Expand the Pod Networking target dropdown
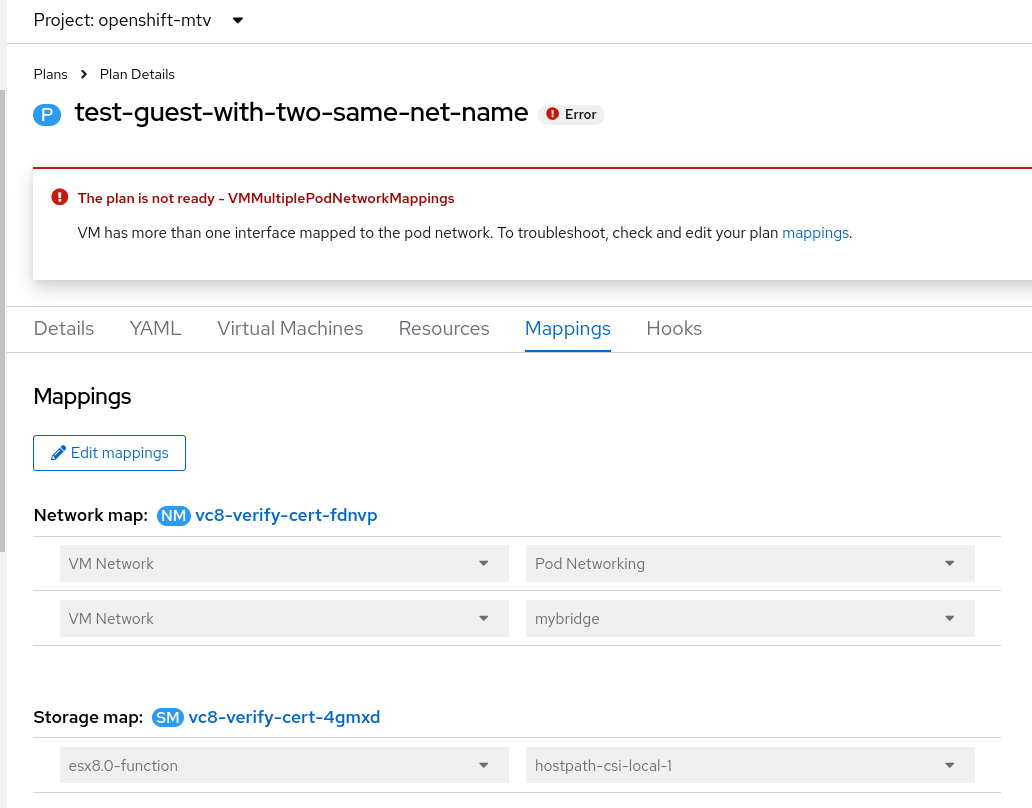Image resolution: width=1032 pixels, height=808 pixels. [749, 564]
